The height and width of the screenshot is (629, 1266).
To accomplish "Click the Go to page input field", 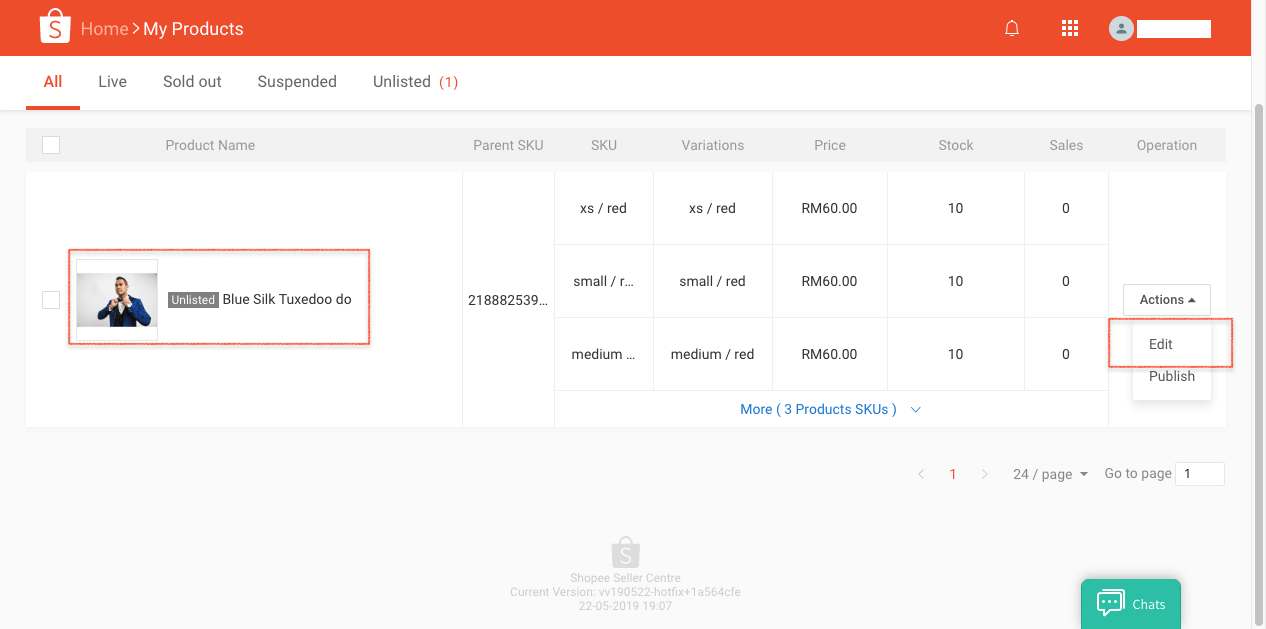I will pos(1199,474).
